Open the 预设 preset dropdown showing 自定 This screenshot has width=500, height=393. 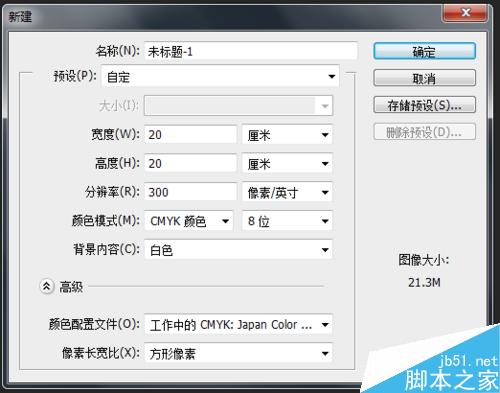point(220,77)
